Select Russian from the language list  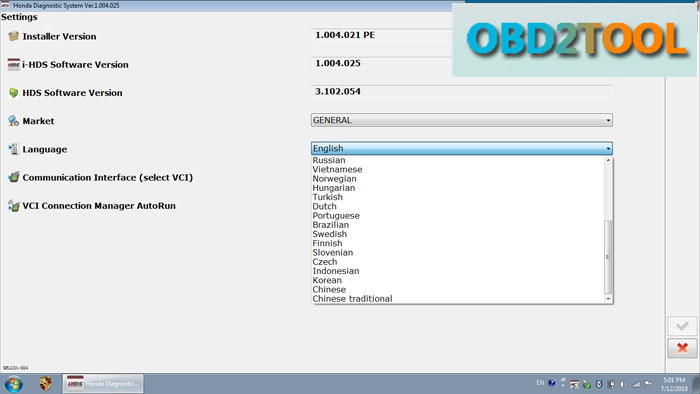click(329, 160)
